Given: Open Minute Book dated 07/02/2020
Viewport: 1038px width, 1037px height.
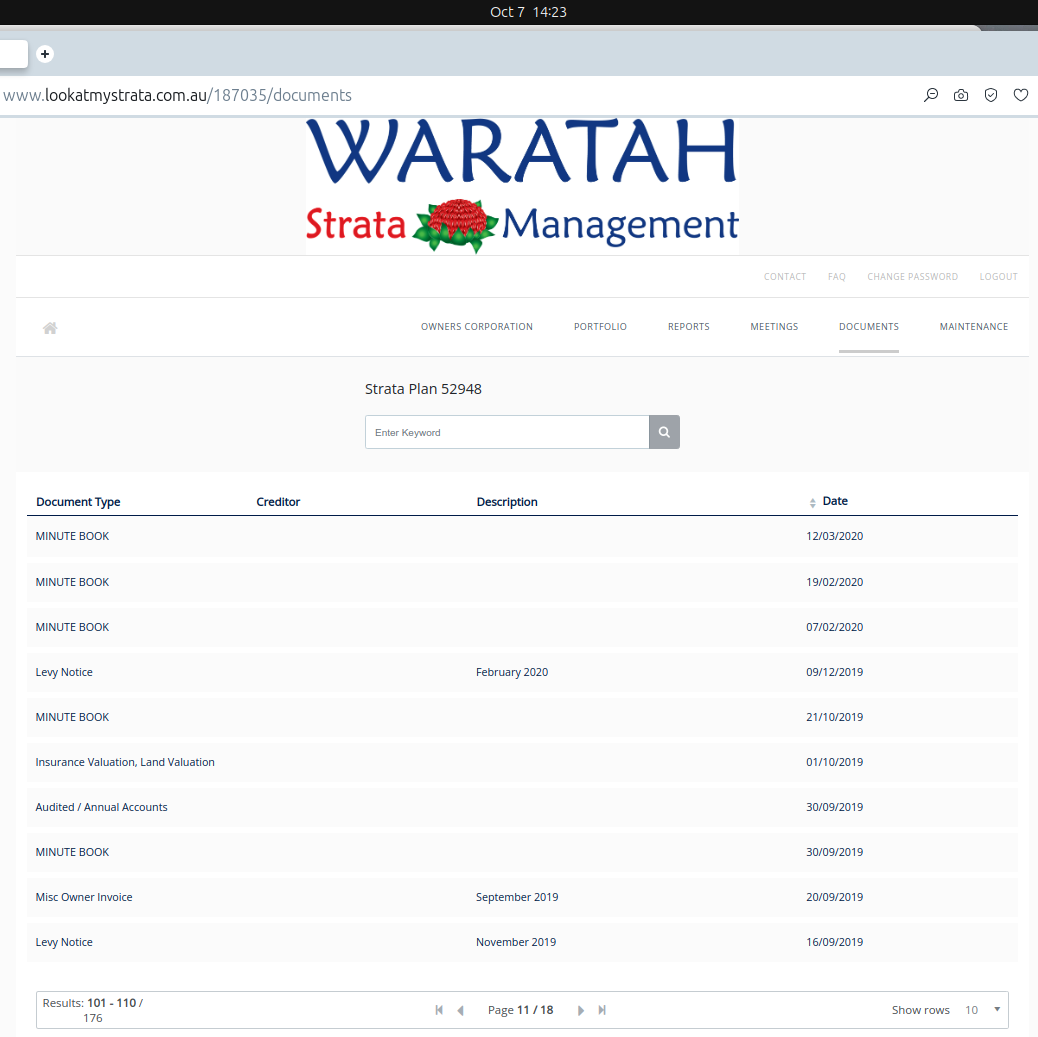Looking at the screenshot, I should tap(522, 627).
